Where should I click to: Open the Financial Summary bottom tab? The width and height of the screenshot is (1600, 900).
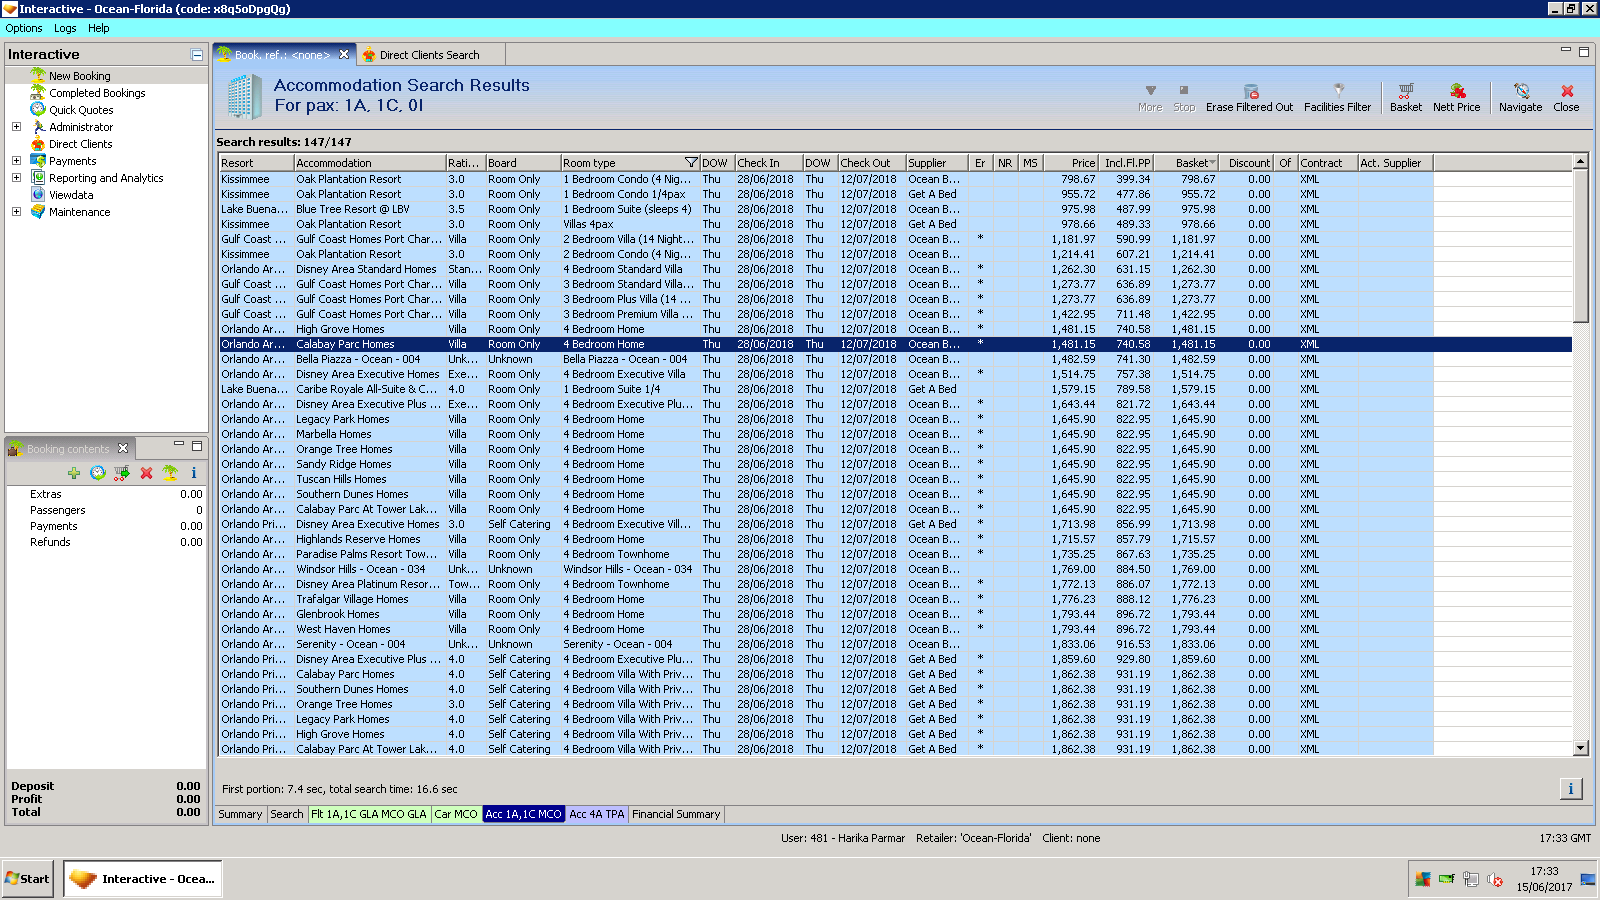coord(676,814)
